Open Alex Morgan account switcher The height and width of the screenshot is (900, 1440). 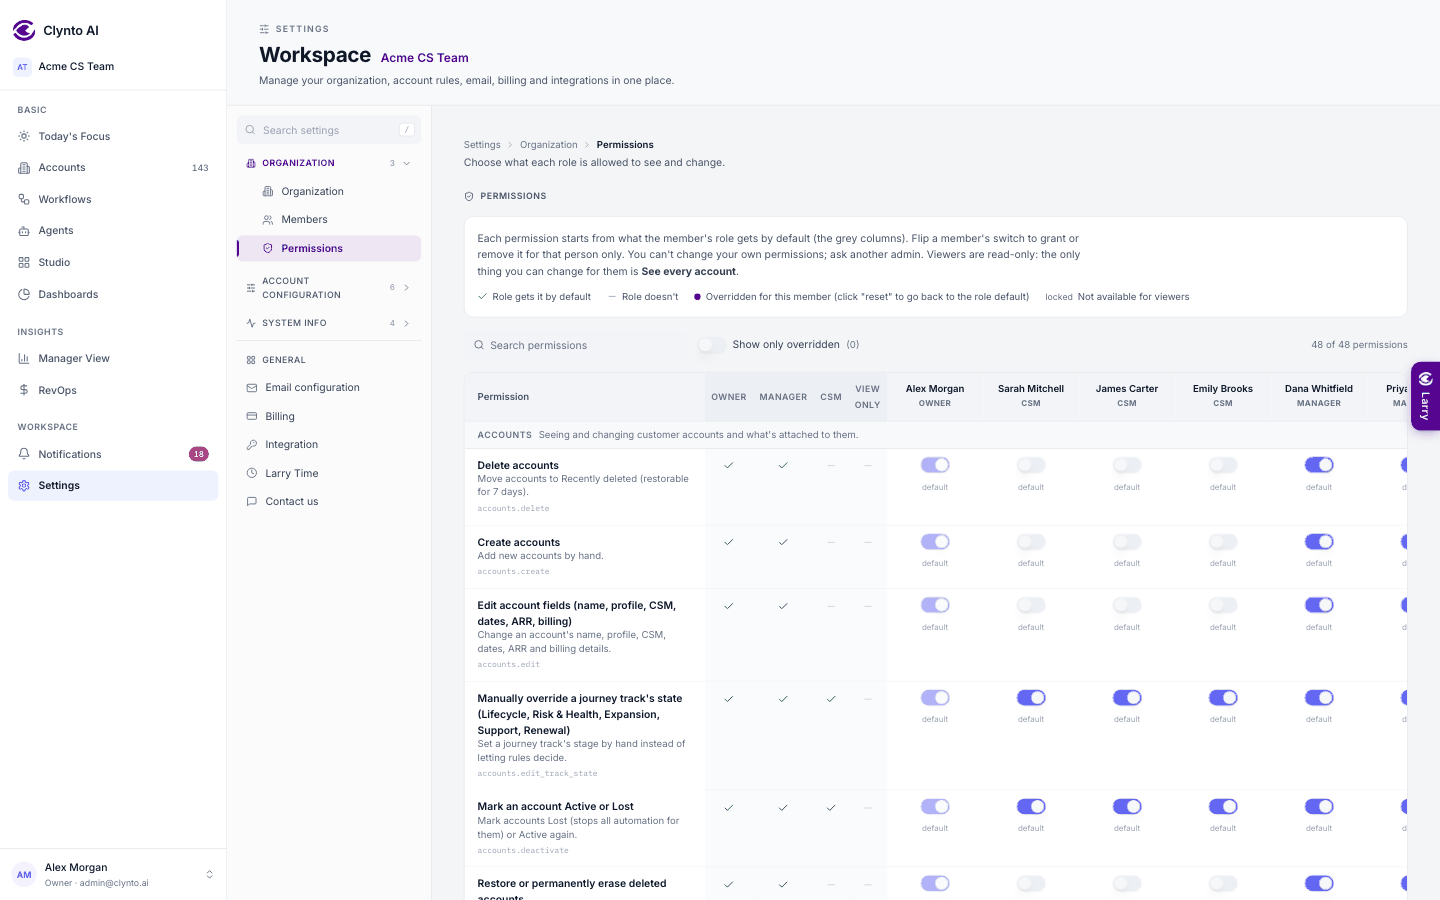[113, 875]
